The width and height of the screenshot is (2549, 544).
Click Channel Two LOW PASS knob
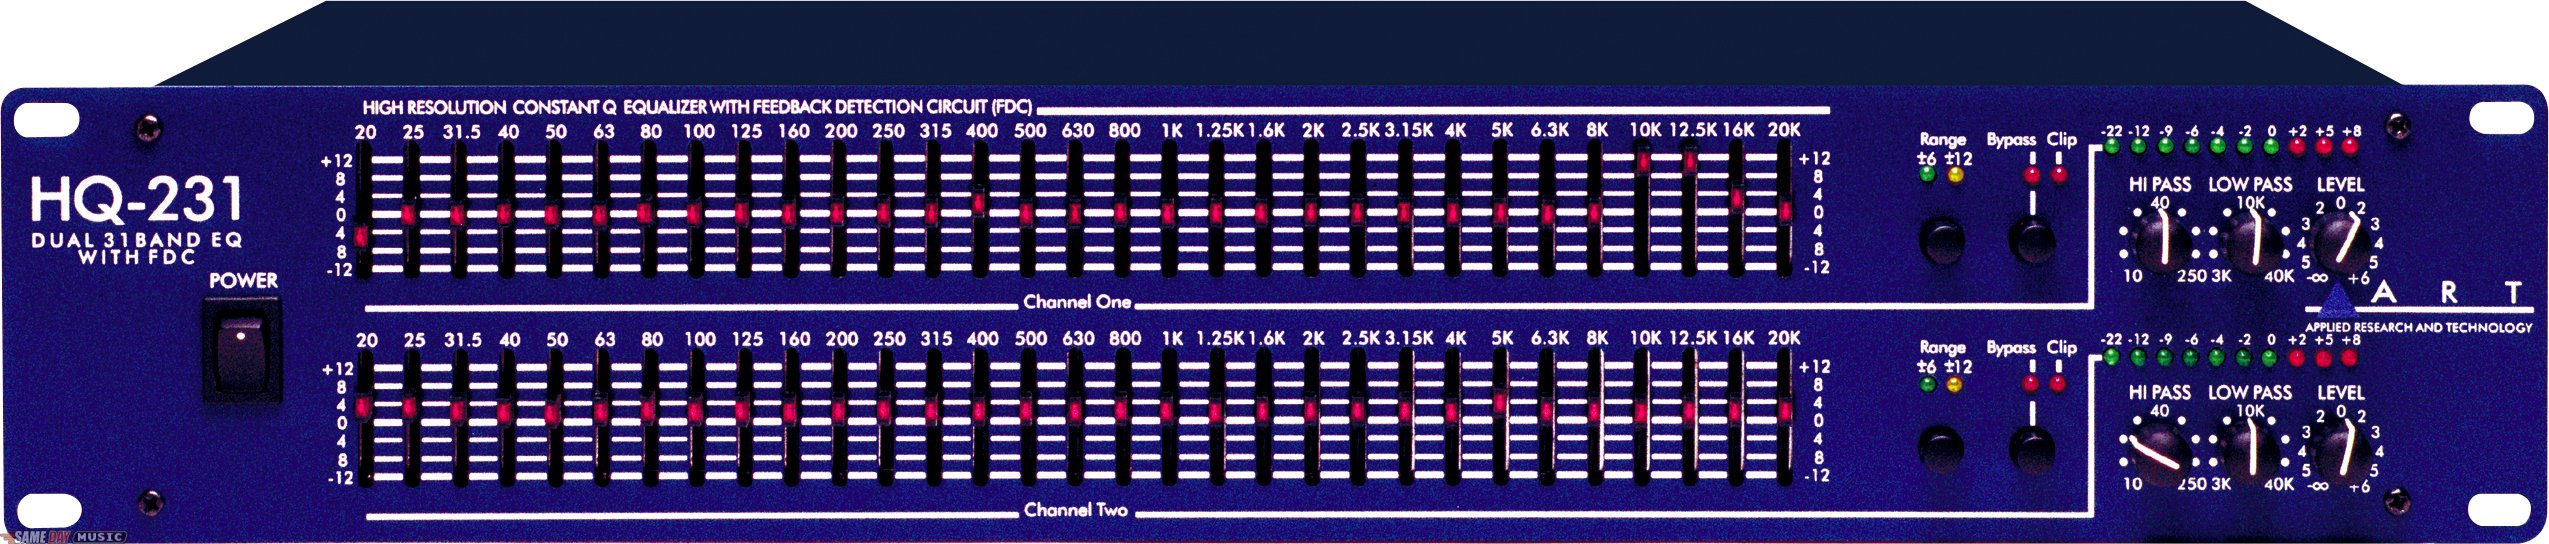tap(2250, 451)
